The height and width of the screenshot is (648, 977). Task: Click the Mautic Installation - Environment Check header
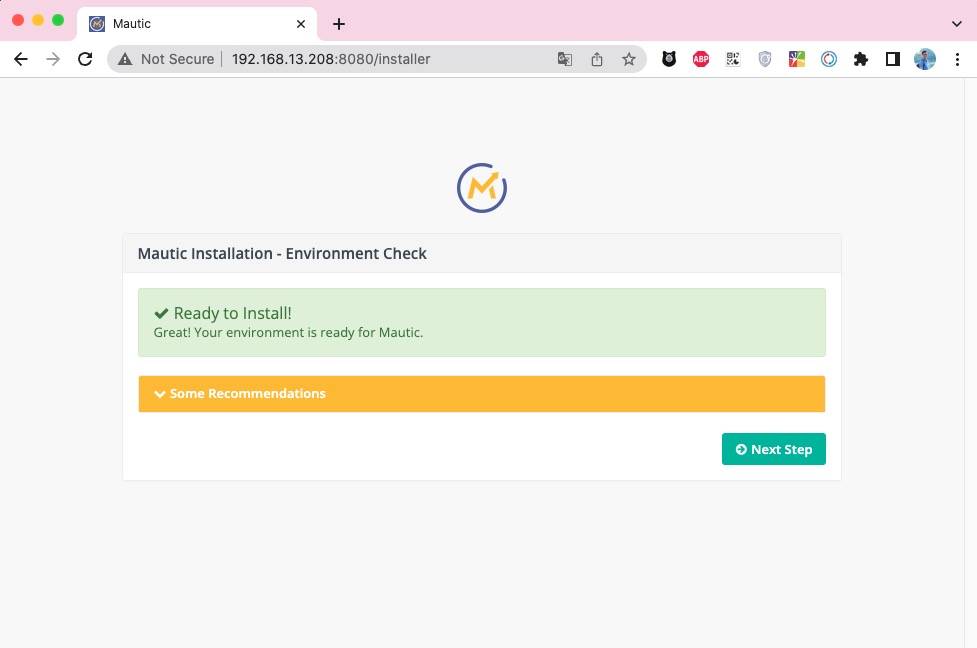pos(282,254)
